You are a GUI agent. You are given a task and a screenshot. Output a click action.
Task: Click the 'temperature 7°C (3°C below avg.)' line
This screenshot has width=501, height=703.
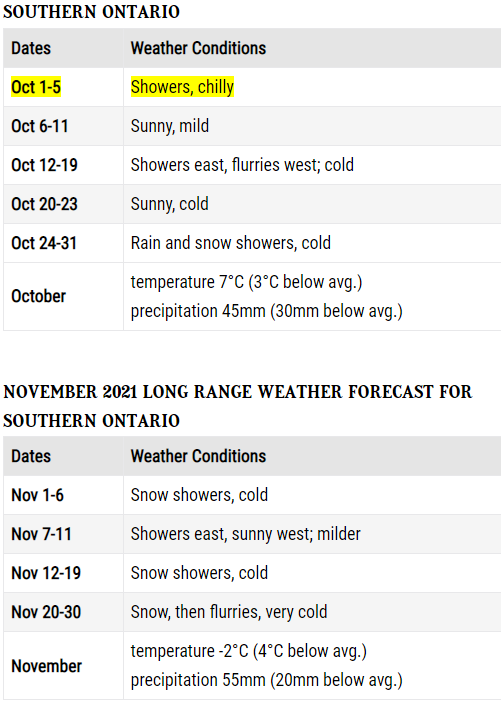click(246, 282)
